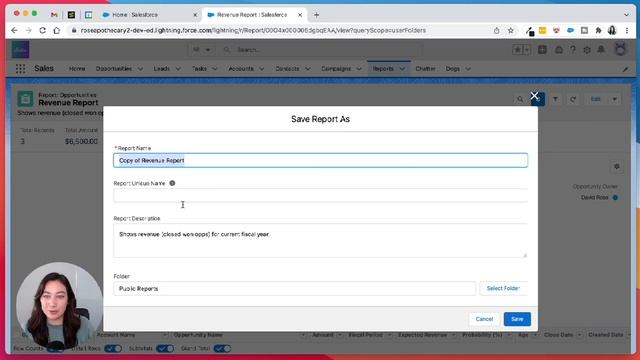Click the Folder field showing Public Reports
The width and height of the screenshot is (640, 360).
tap(294, 289)
